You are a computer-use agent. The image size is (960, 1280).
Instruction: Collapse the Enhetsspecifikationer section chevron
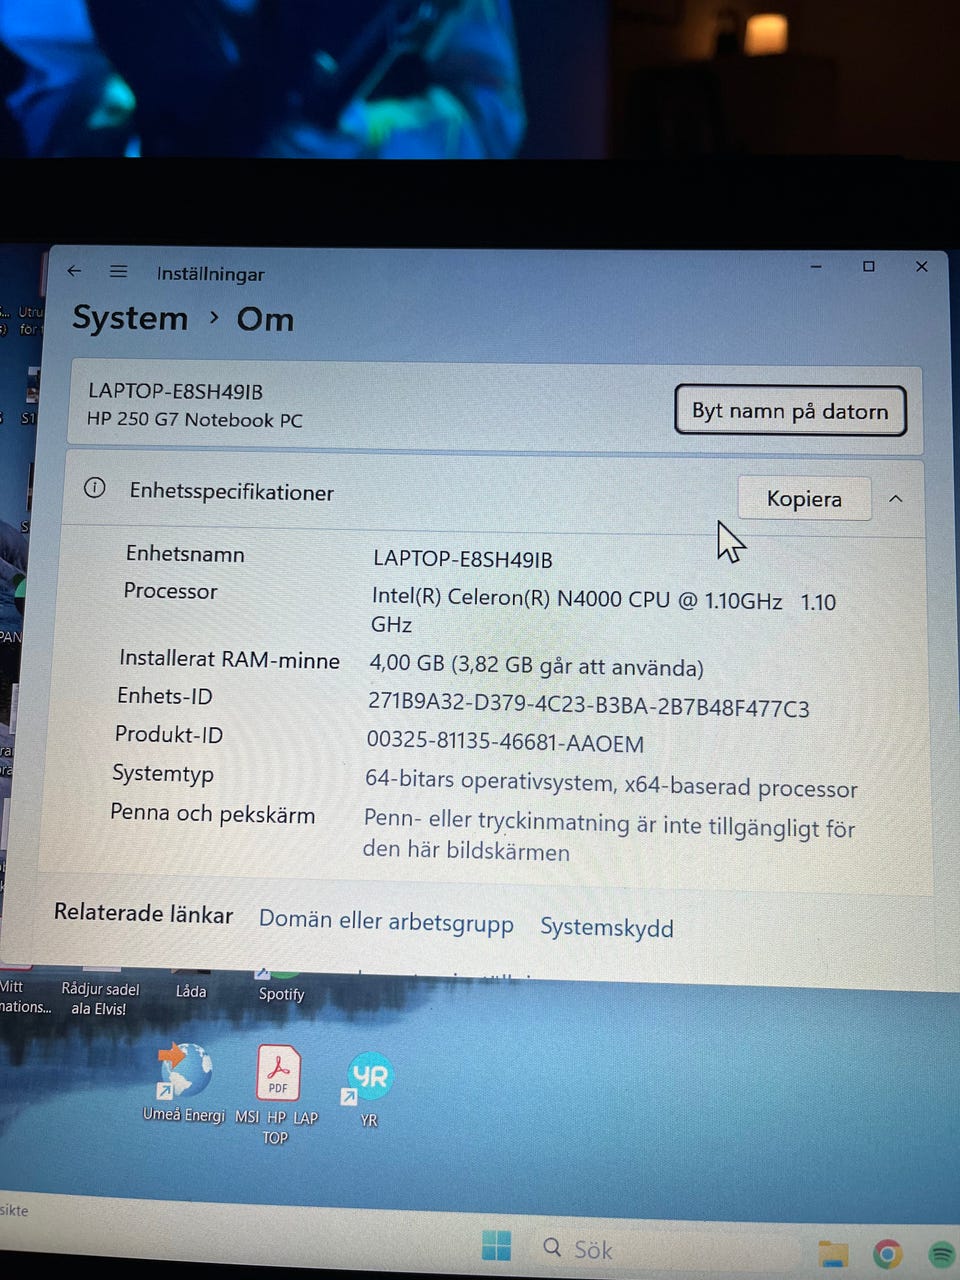[896, 499]
